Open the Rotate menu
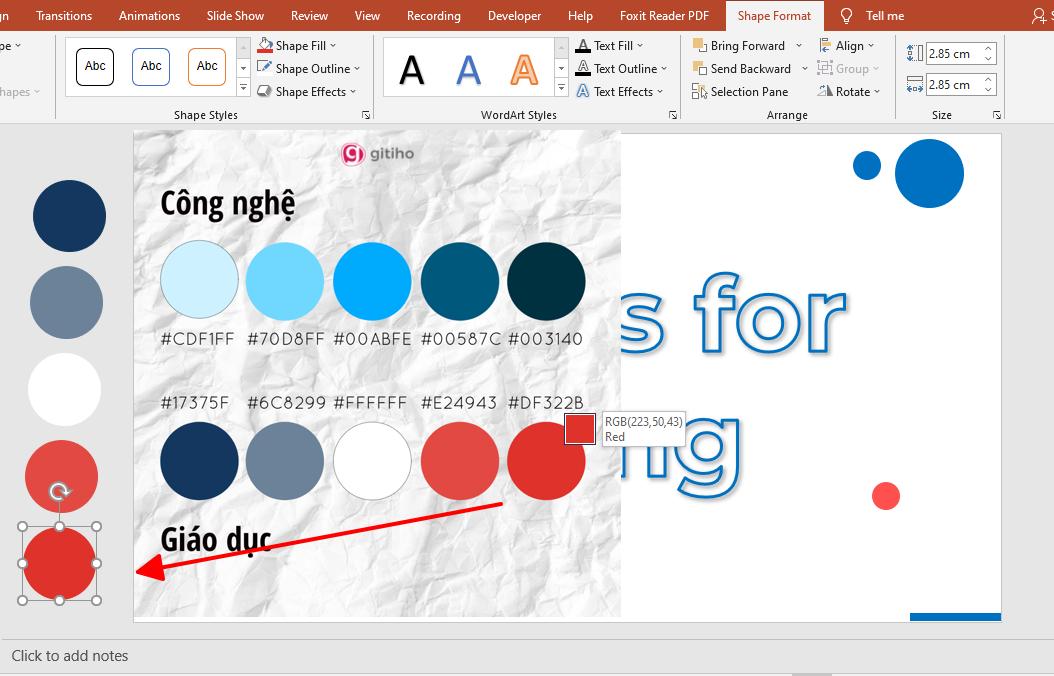The image size is (1054, 676). tap(849, 91)
